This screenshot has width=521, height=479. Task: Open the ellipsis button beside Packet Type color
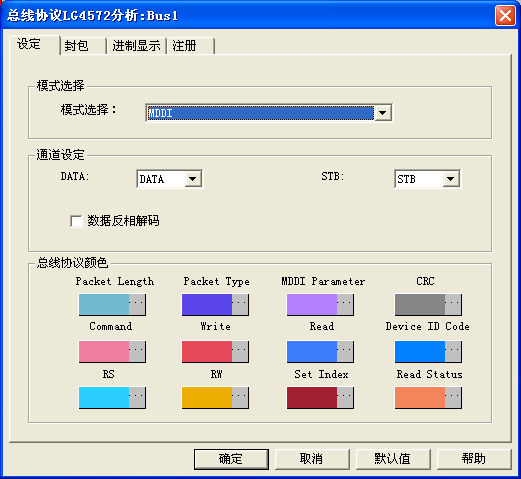tap(240, 304)
